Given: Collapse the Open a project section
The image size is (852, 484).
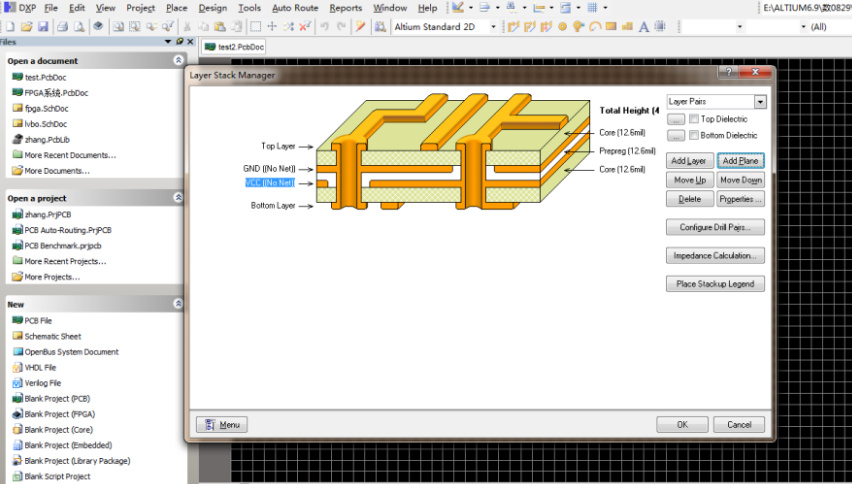Looking at the screenshot, I should [178, 198].
